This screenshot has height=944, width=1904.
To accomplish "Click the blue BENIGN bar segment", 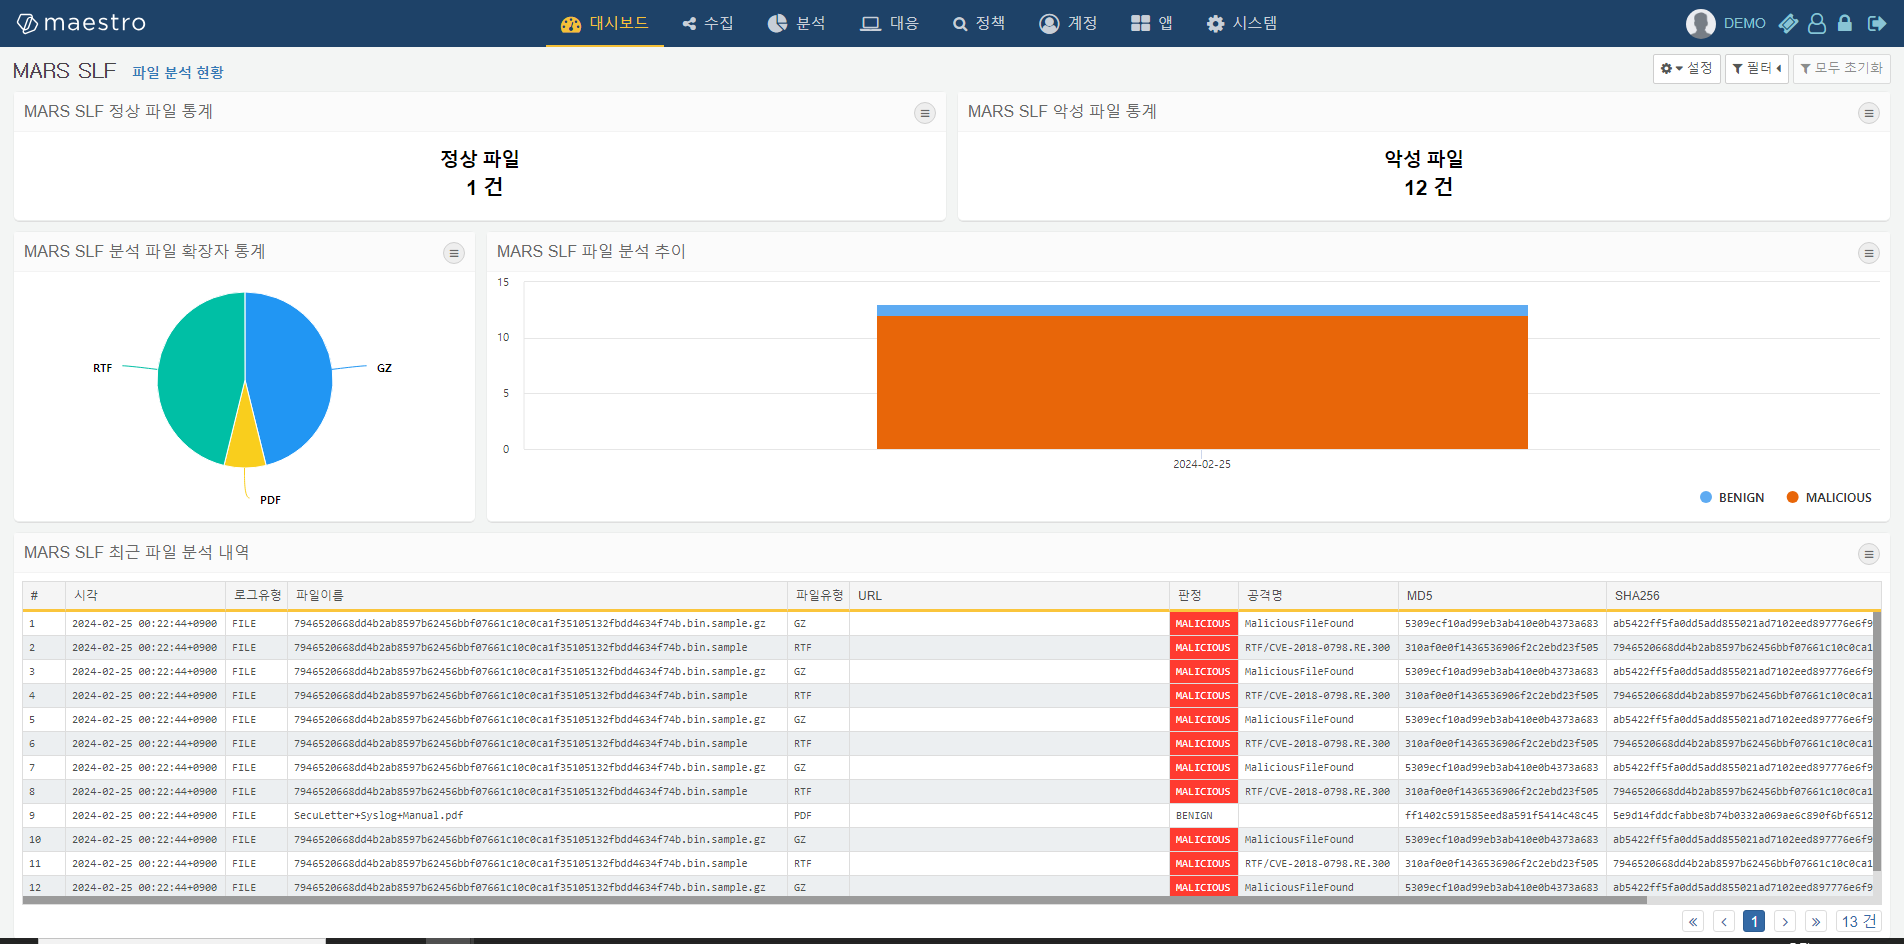I will point(1202,310).
